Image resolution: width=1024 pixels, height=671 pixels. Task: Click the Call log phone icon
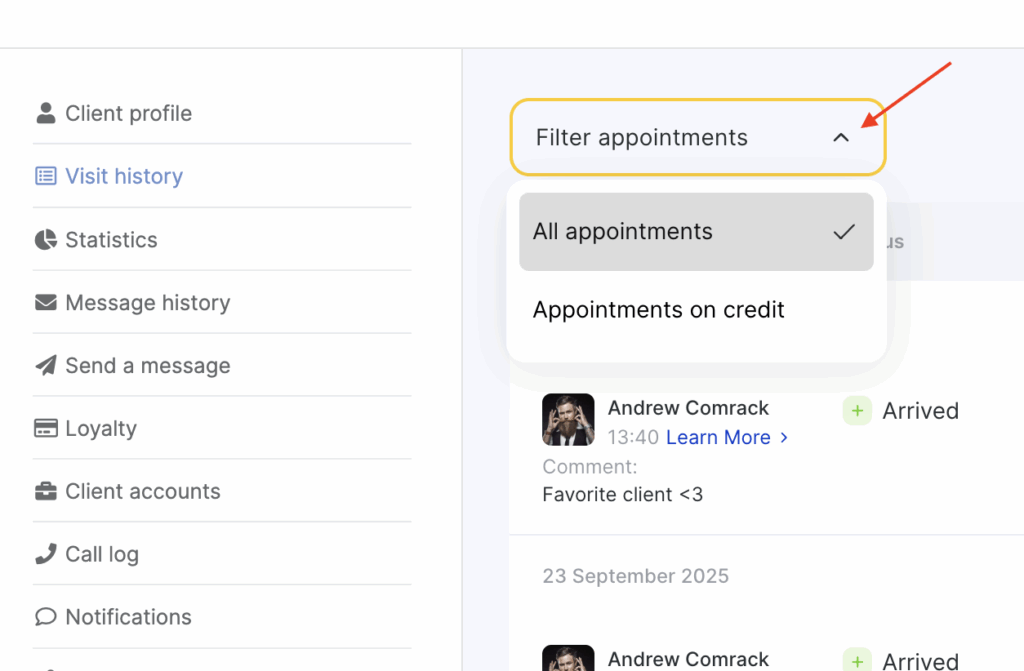45,554
